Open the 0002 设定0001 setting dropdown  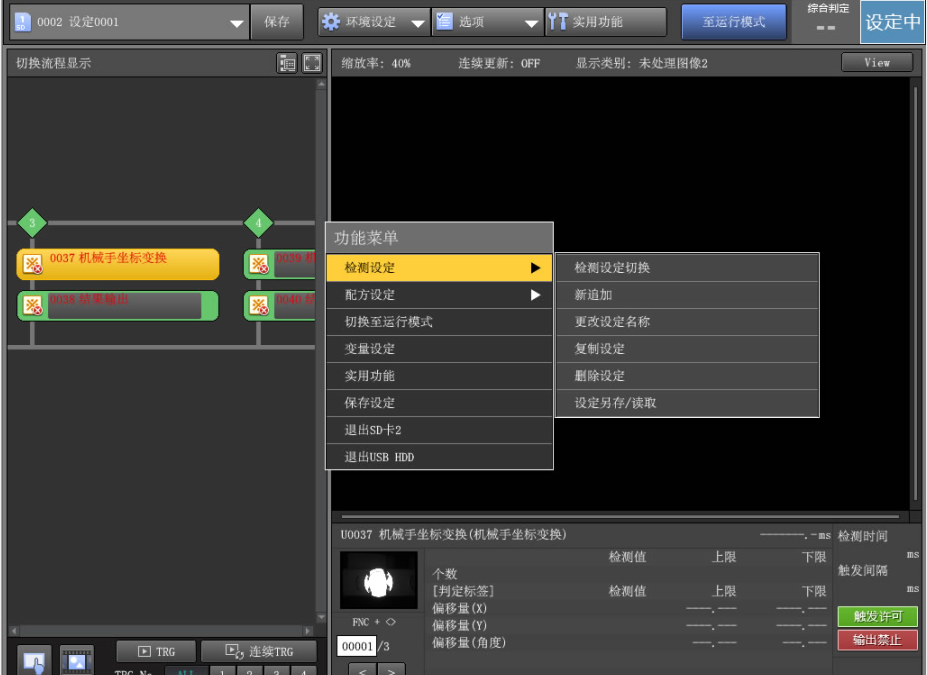[129, 22]
